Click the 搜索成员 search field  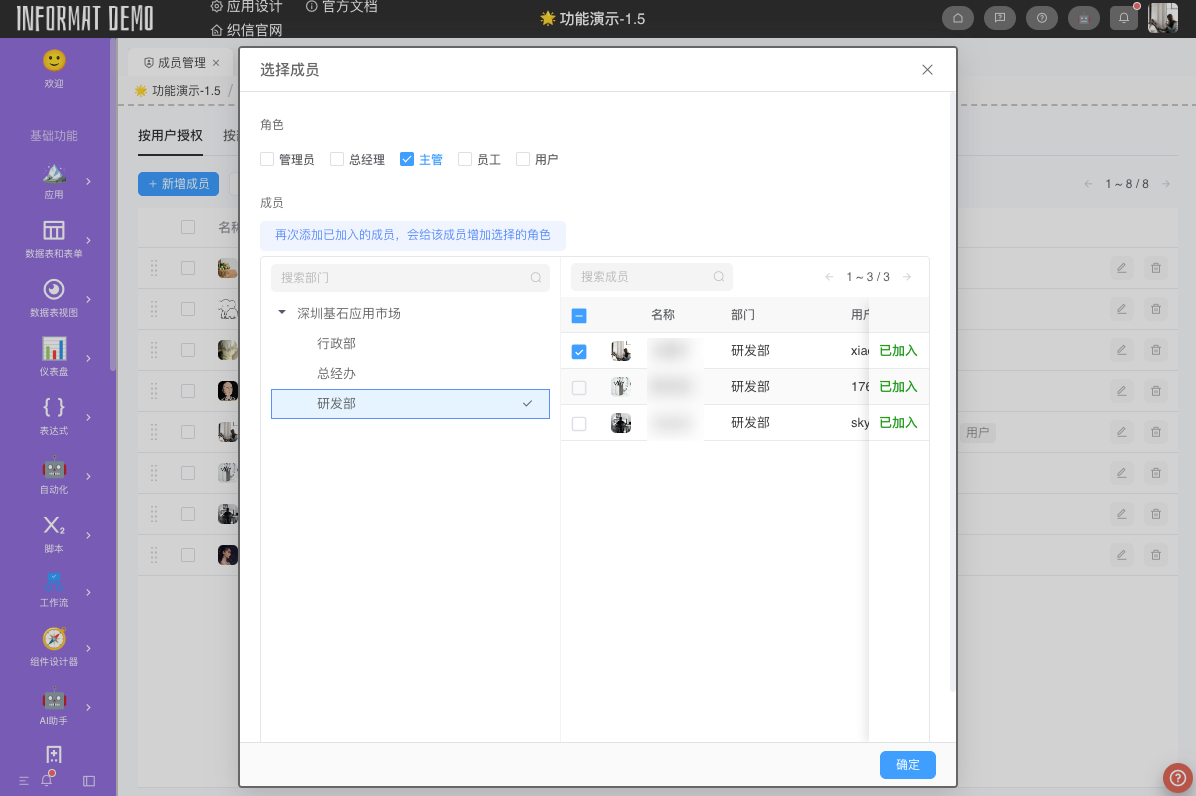pos(651,277)
